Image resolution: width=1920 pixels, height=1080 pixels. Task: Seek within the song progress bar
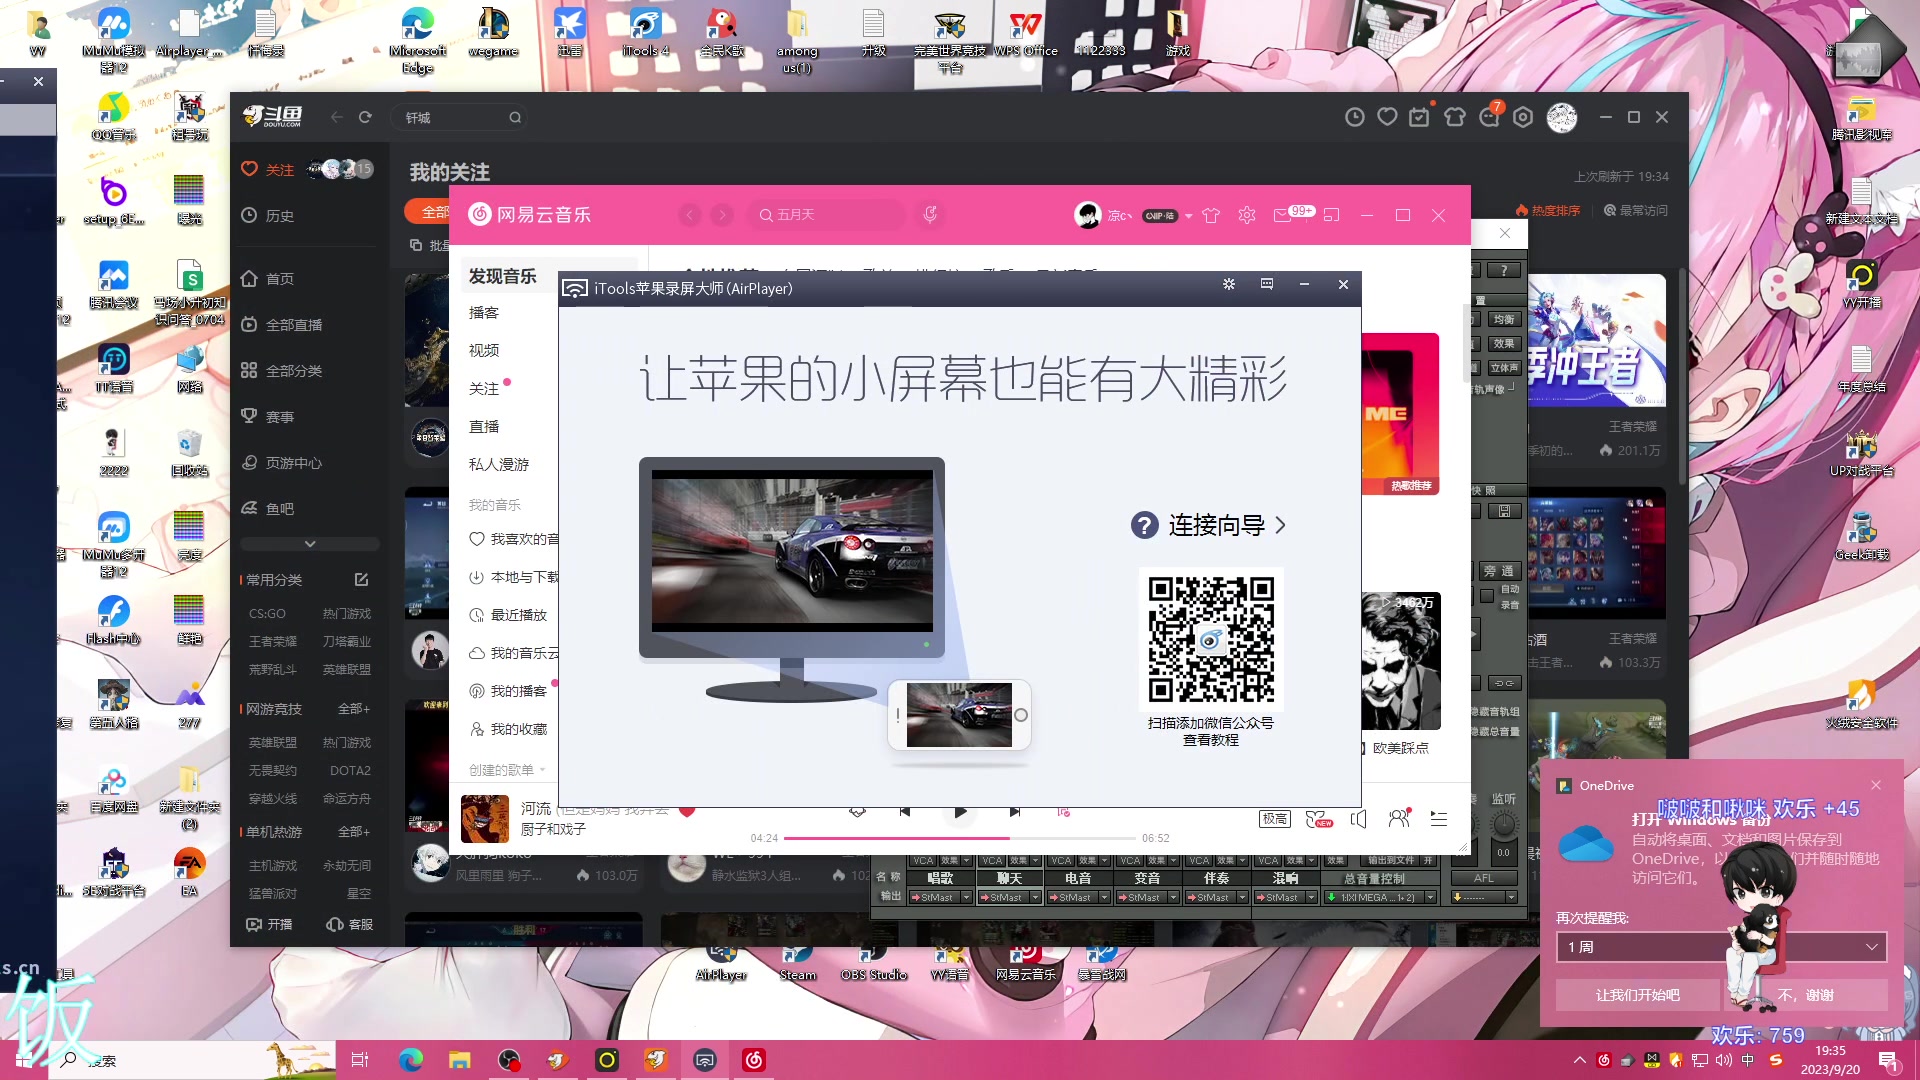pos(960,838)
